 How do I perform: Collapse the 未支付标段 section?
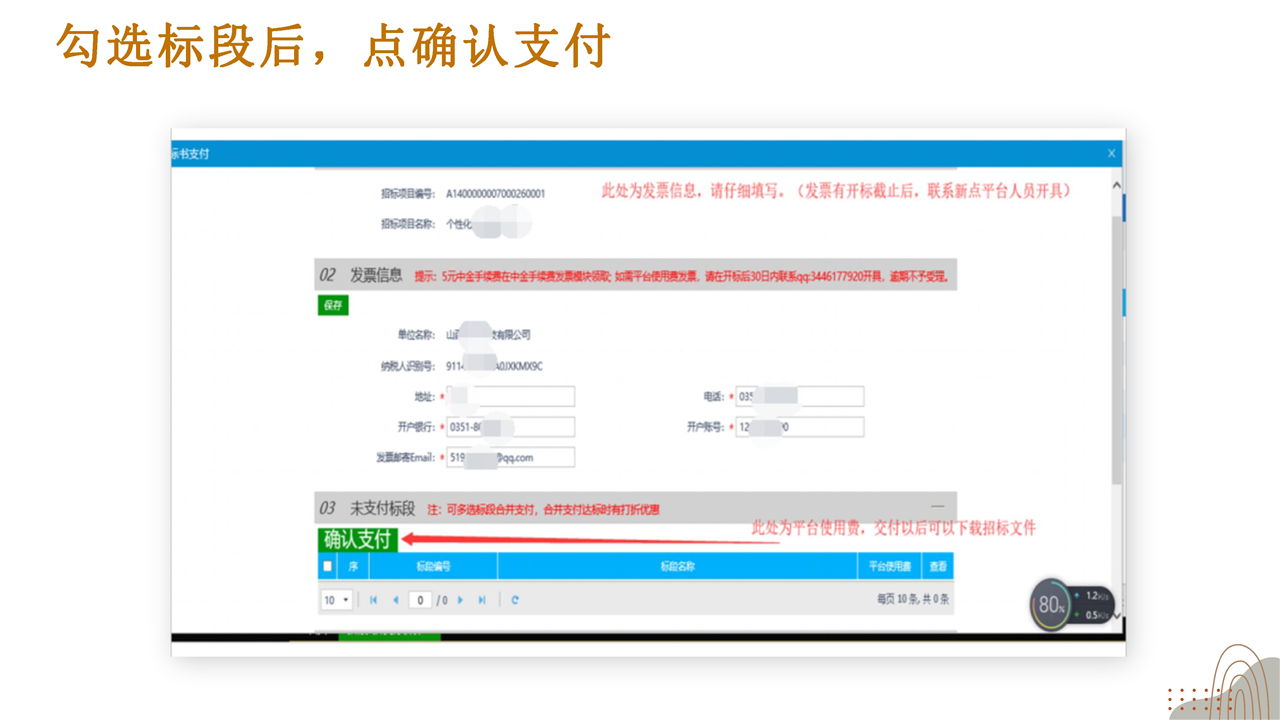point(937,508)
